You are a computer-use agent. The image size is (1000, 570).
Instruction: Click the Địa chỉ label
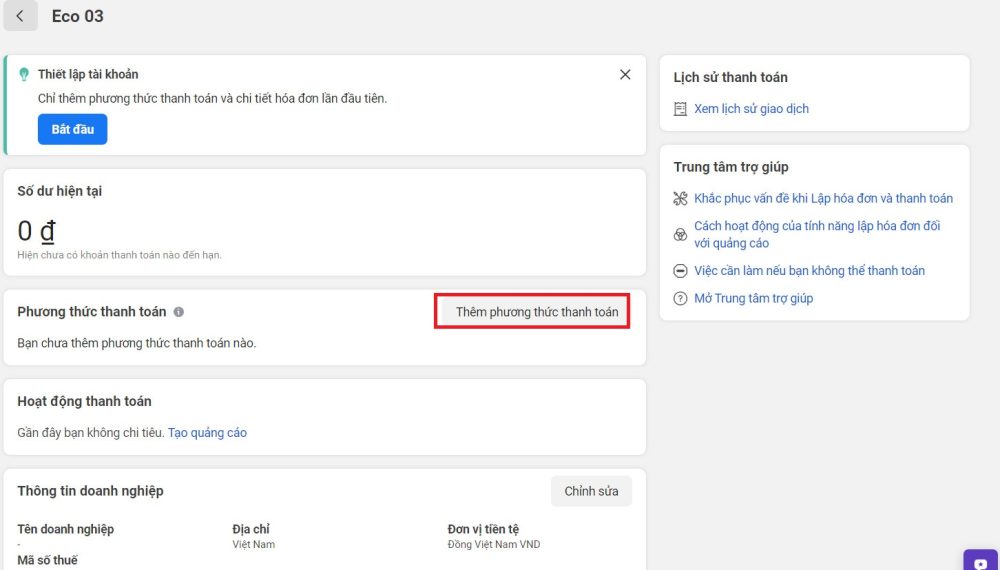tap(251, 529)
